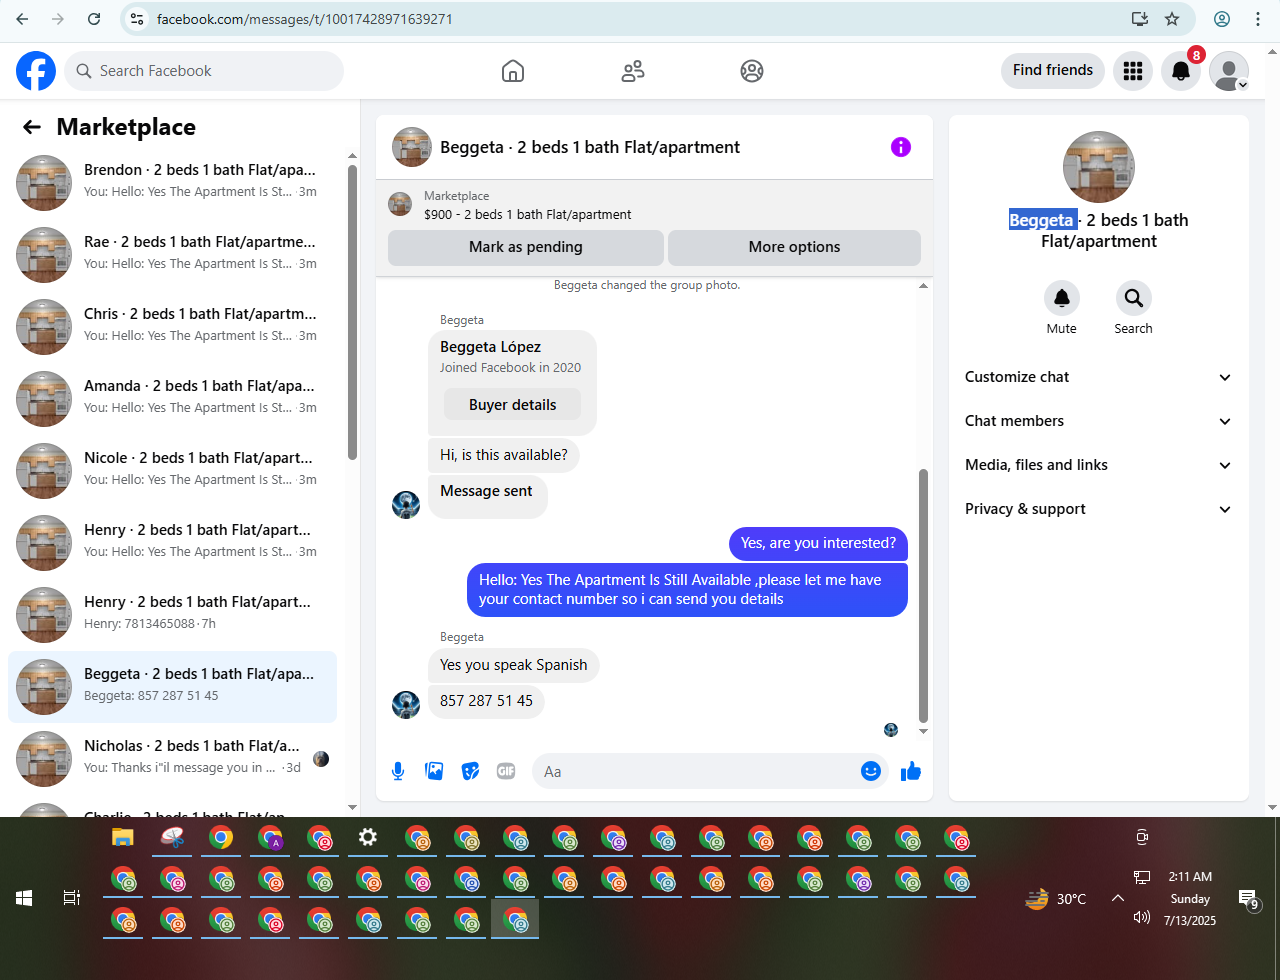
Task: Open Rae conversation in list
Action: [x=172, y=253]
